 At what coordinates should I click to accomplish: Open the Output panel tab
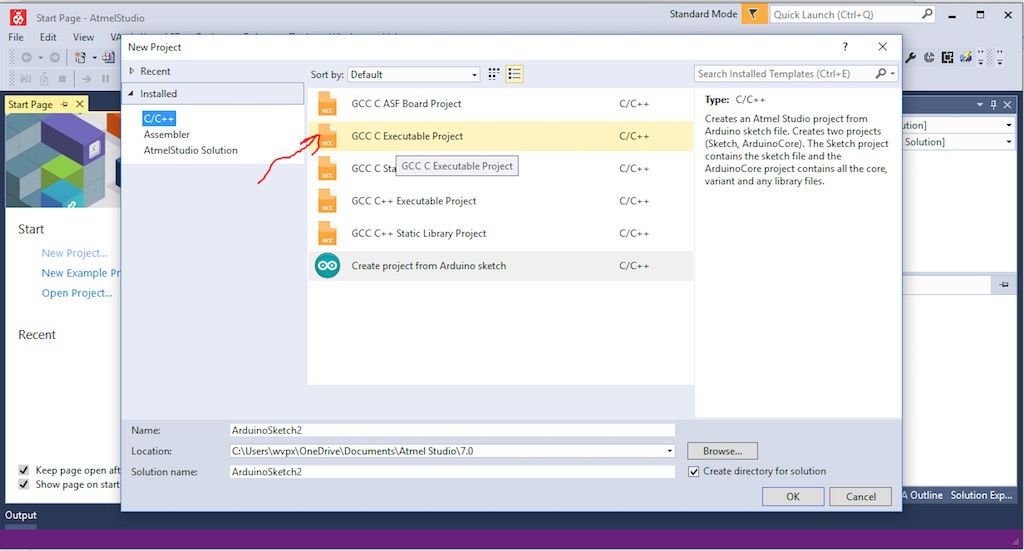[21, 515]
